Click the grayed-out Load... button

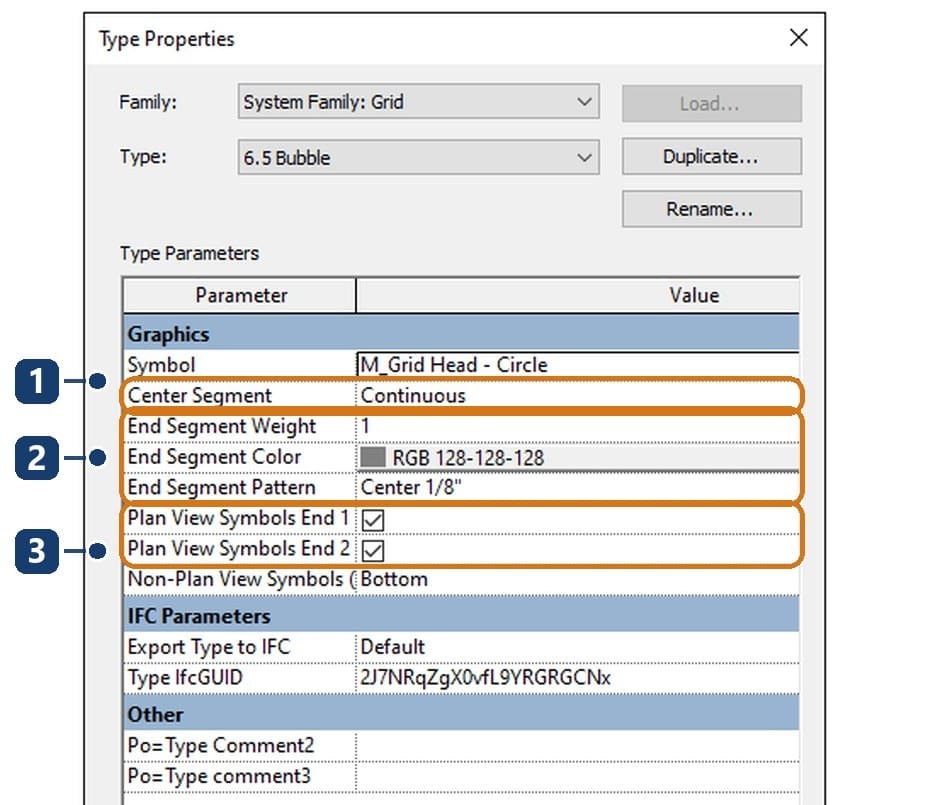click(711, 104)
